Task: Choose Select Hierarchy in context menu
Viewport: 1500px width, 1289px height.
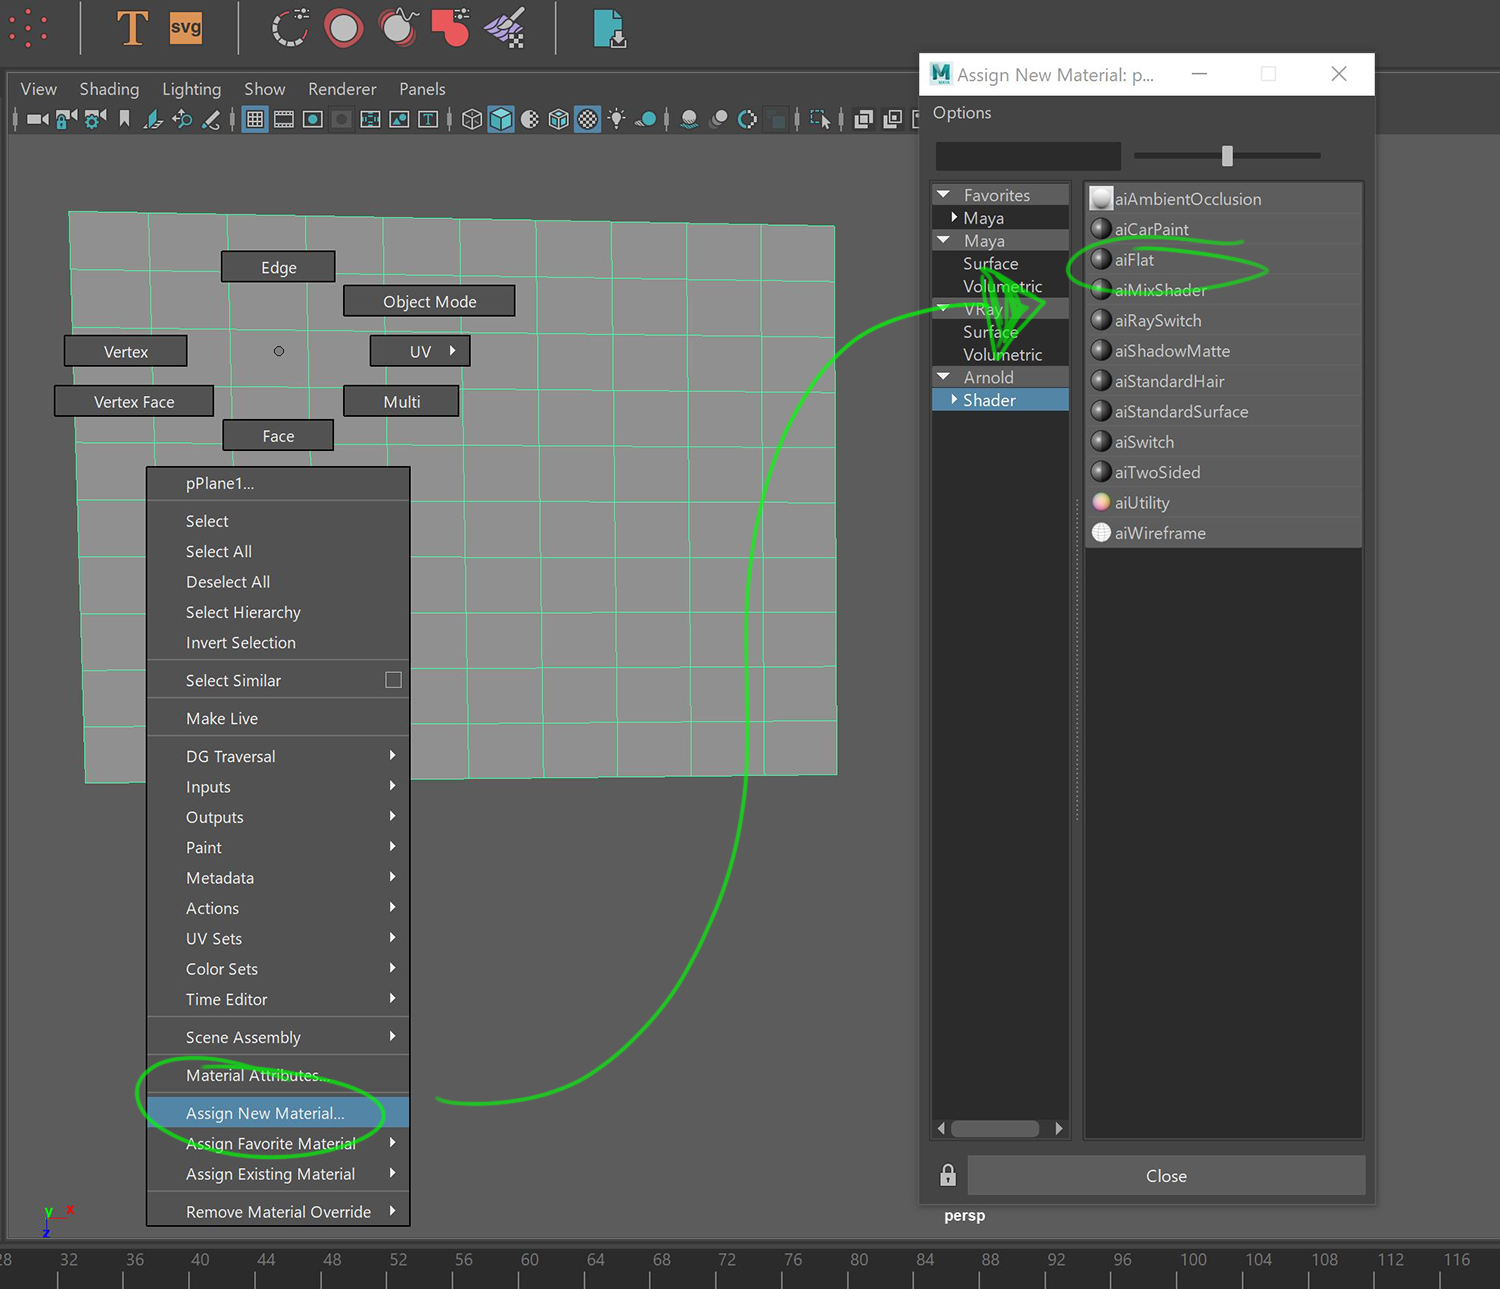Action: point(278,612)
